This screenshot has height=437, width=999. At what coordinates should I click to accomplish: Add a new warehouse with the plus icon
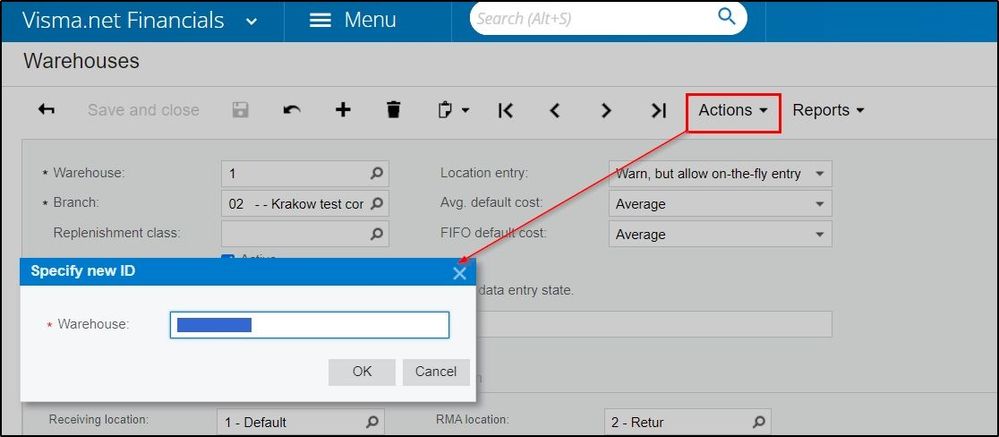coord(343,110)
